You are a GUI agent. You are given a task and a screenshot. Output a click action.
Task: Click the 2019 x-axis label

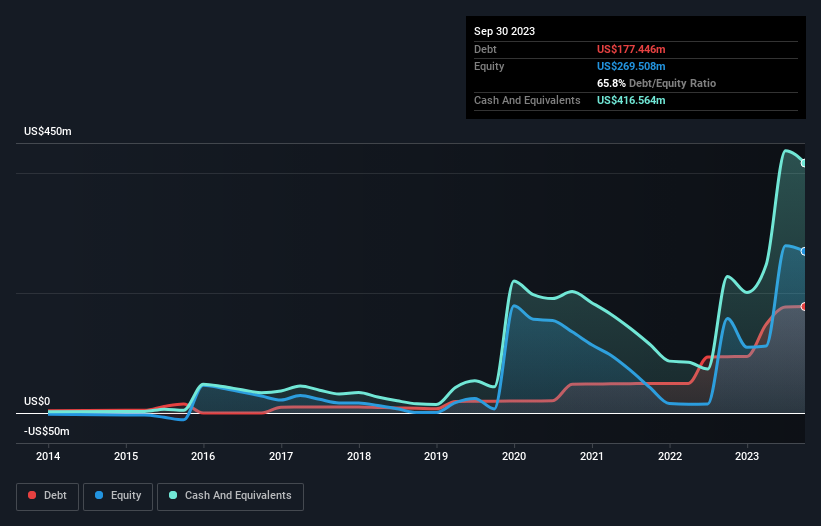tap(436, 456)
